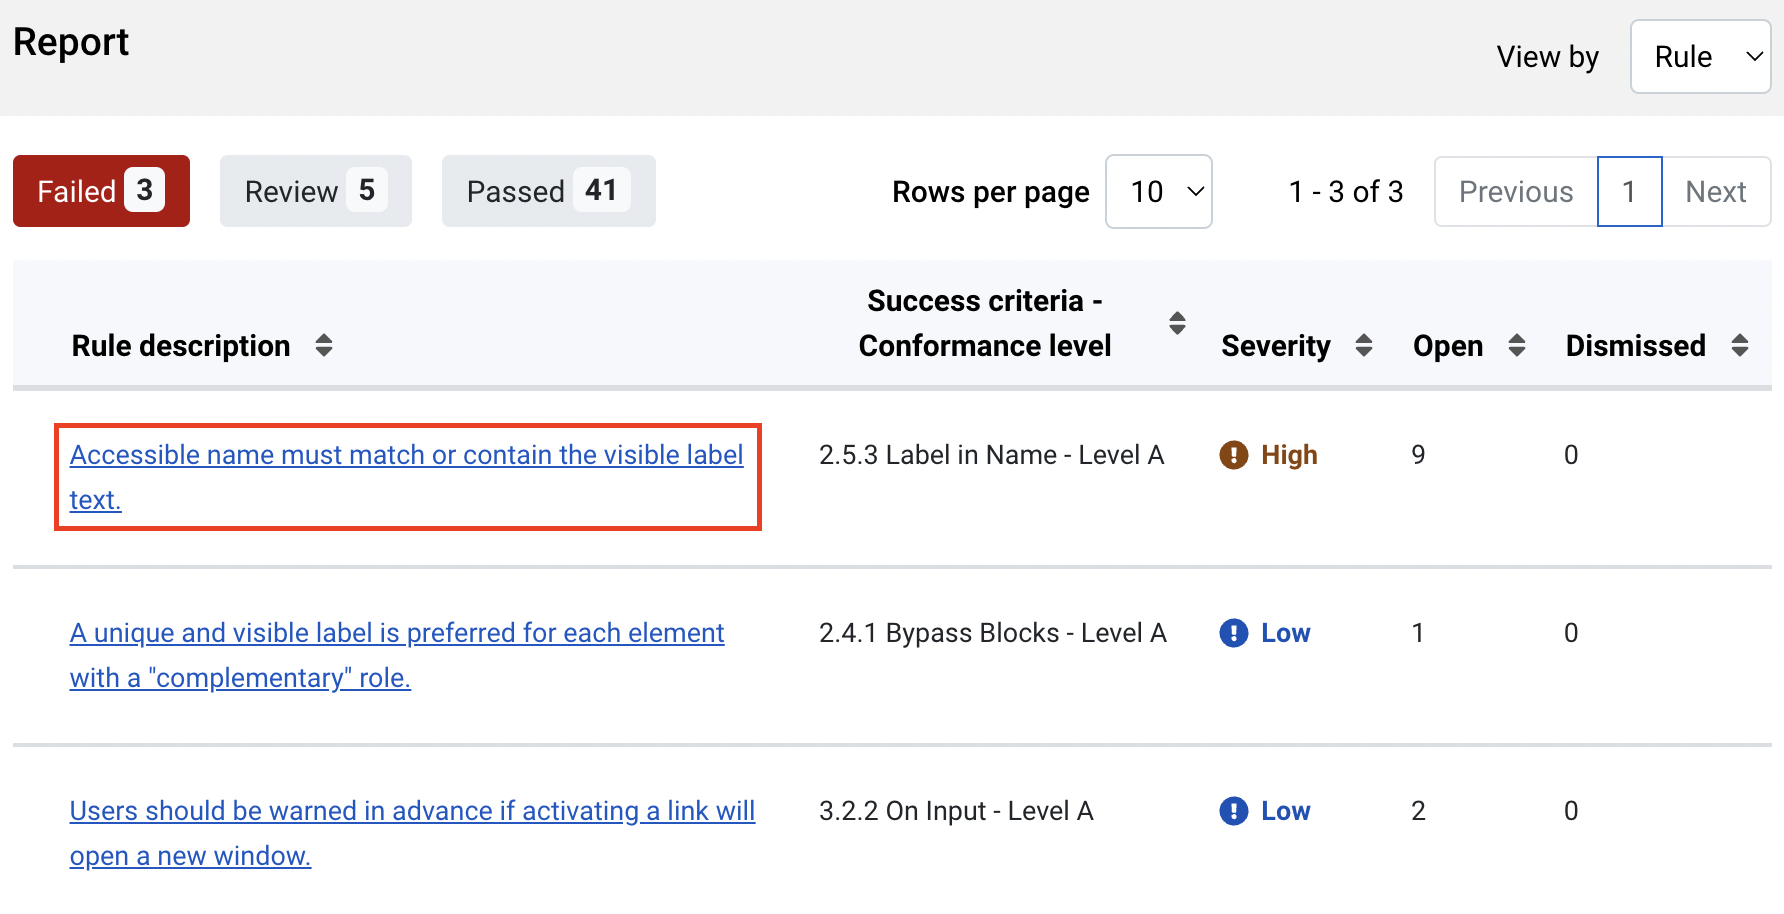Go to the Next page
This screenshot has width=1784, height=914.
1715,191
